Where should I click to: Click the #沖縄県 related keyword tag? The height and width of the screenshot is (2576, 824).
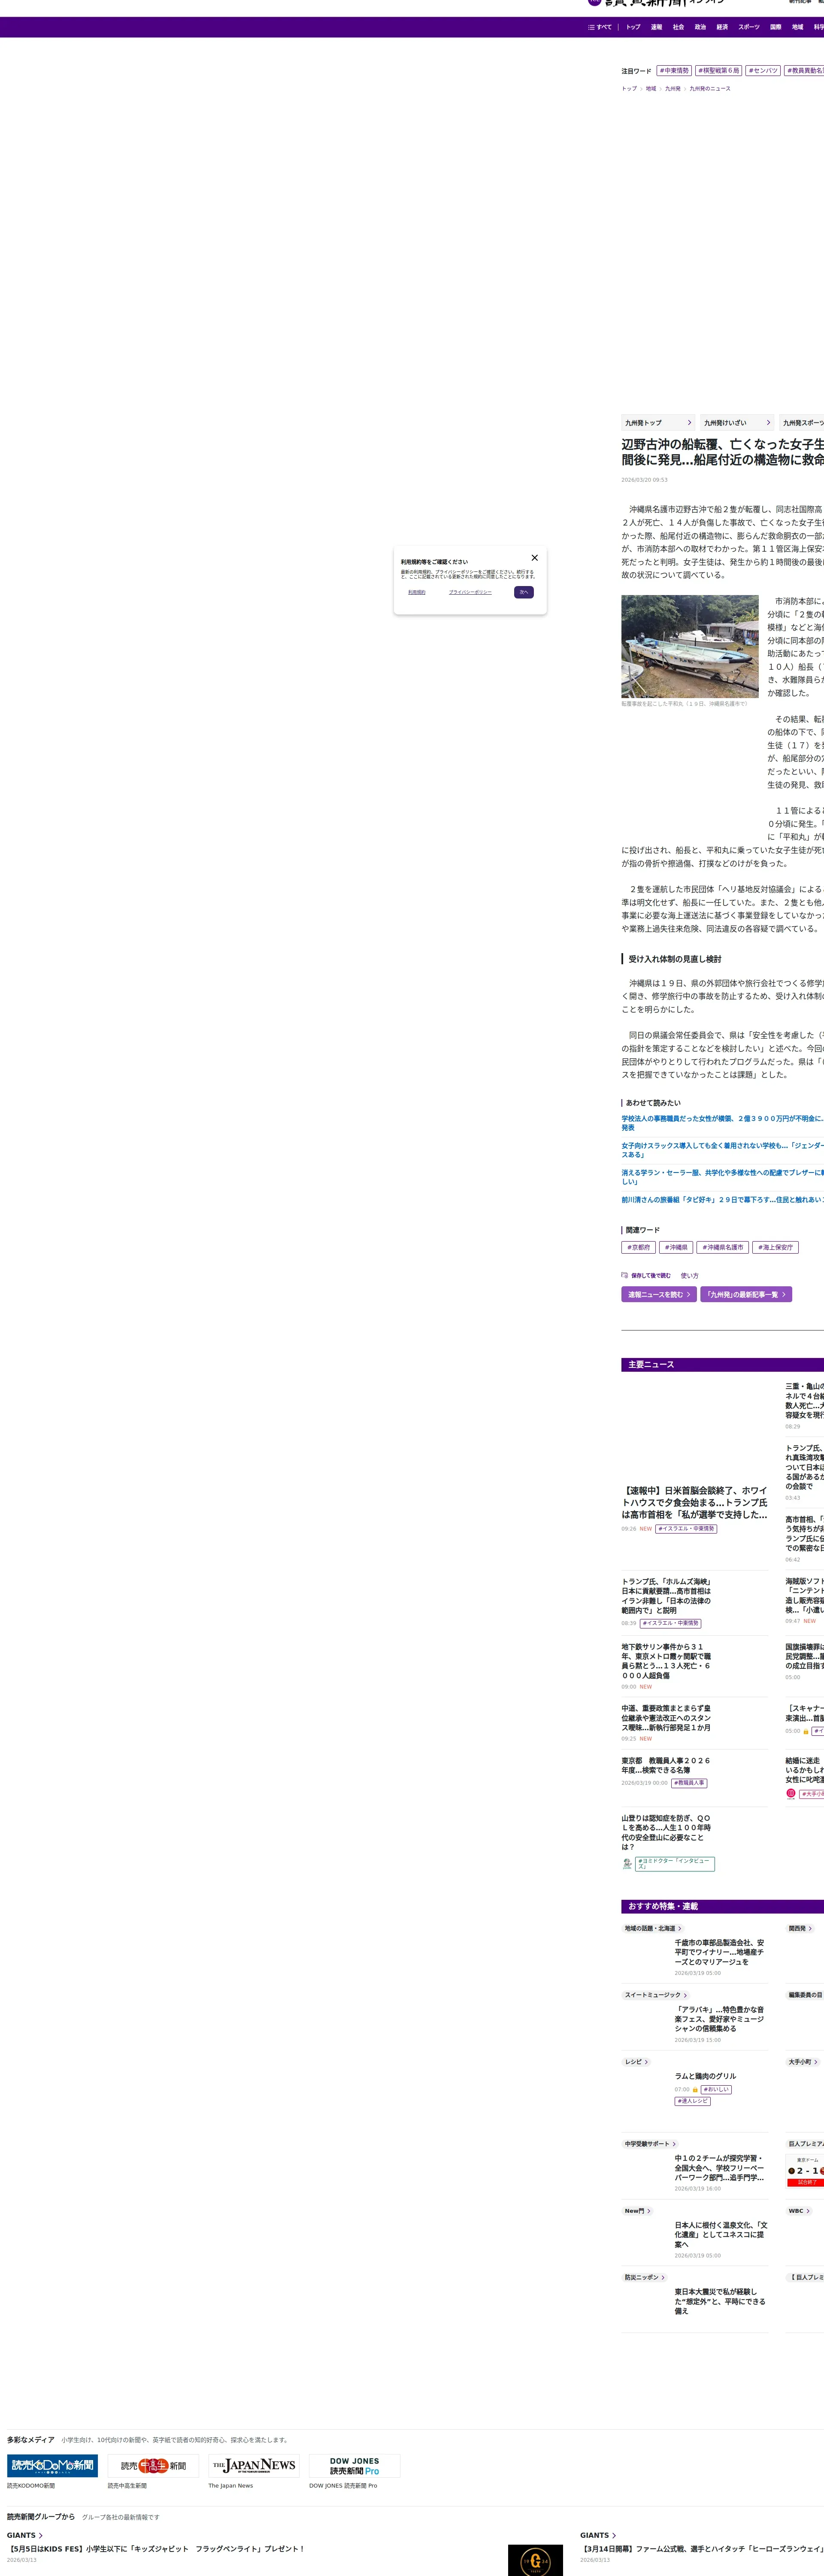coord(676,1247)
